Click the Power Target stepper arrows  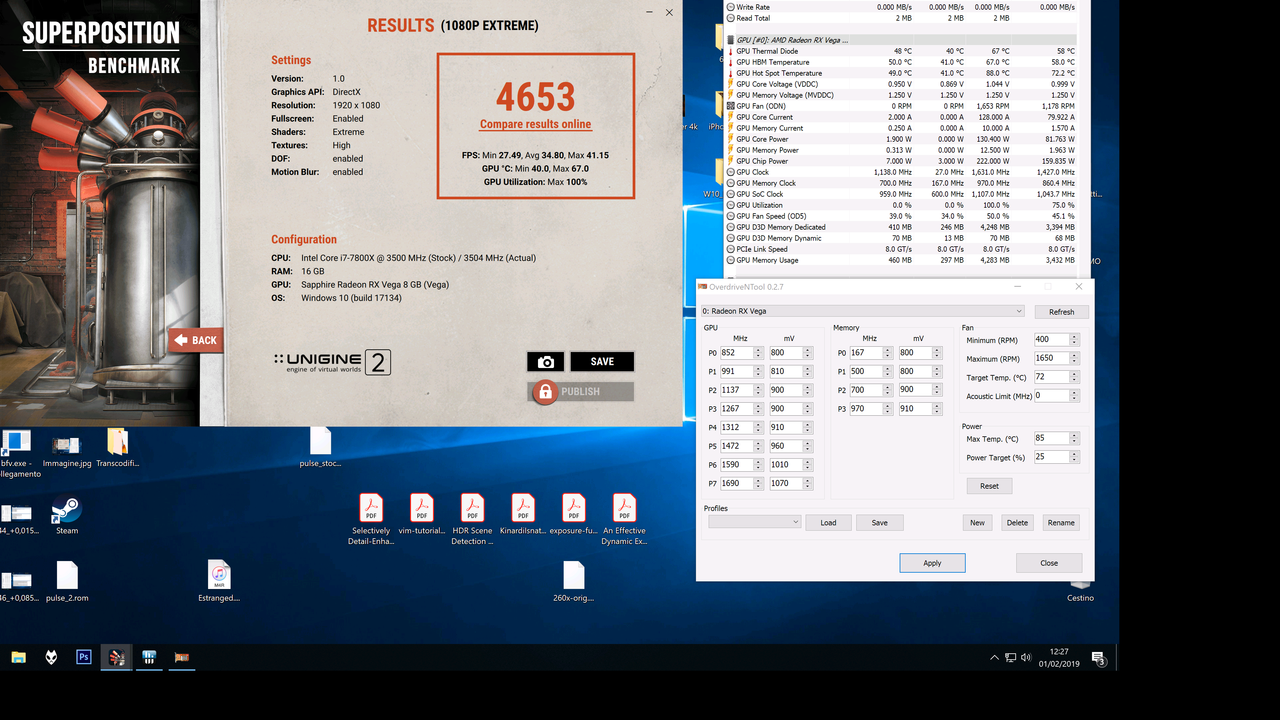[1075, 457]
